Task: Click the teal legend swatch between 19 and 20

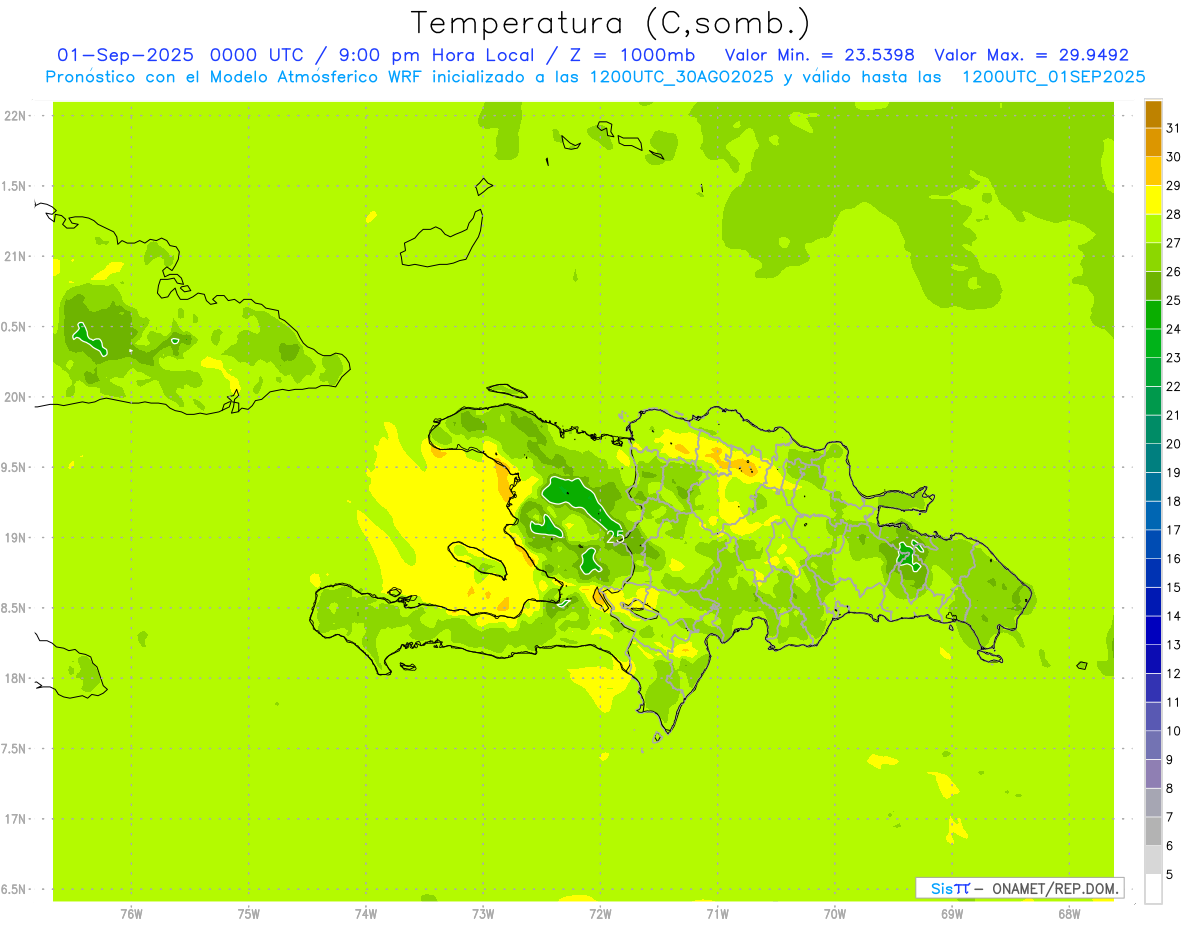Action: 1153,459
